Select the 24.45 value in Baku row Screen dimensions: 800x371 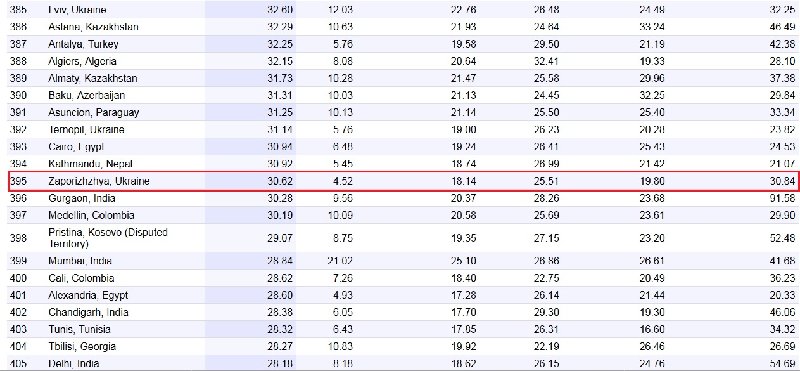coord(546,95)
